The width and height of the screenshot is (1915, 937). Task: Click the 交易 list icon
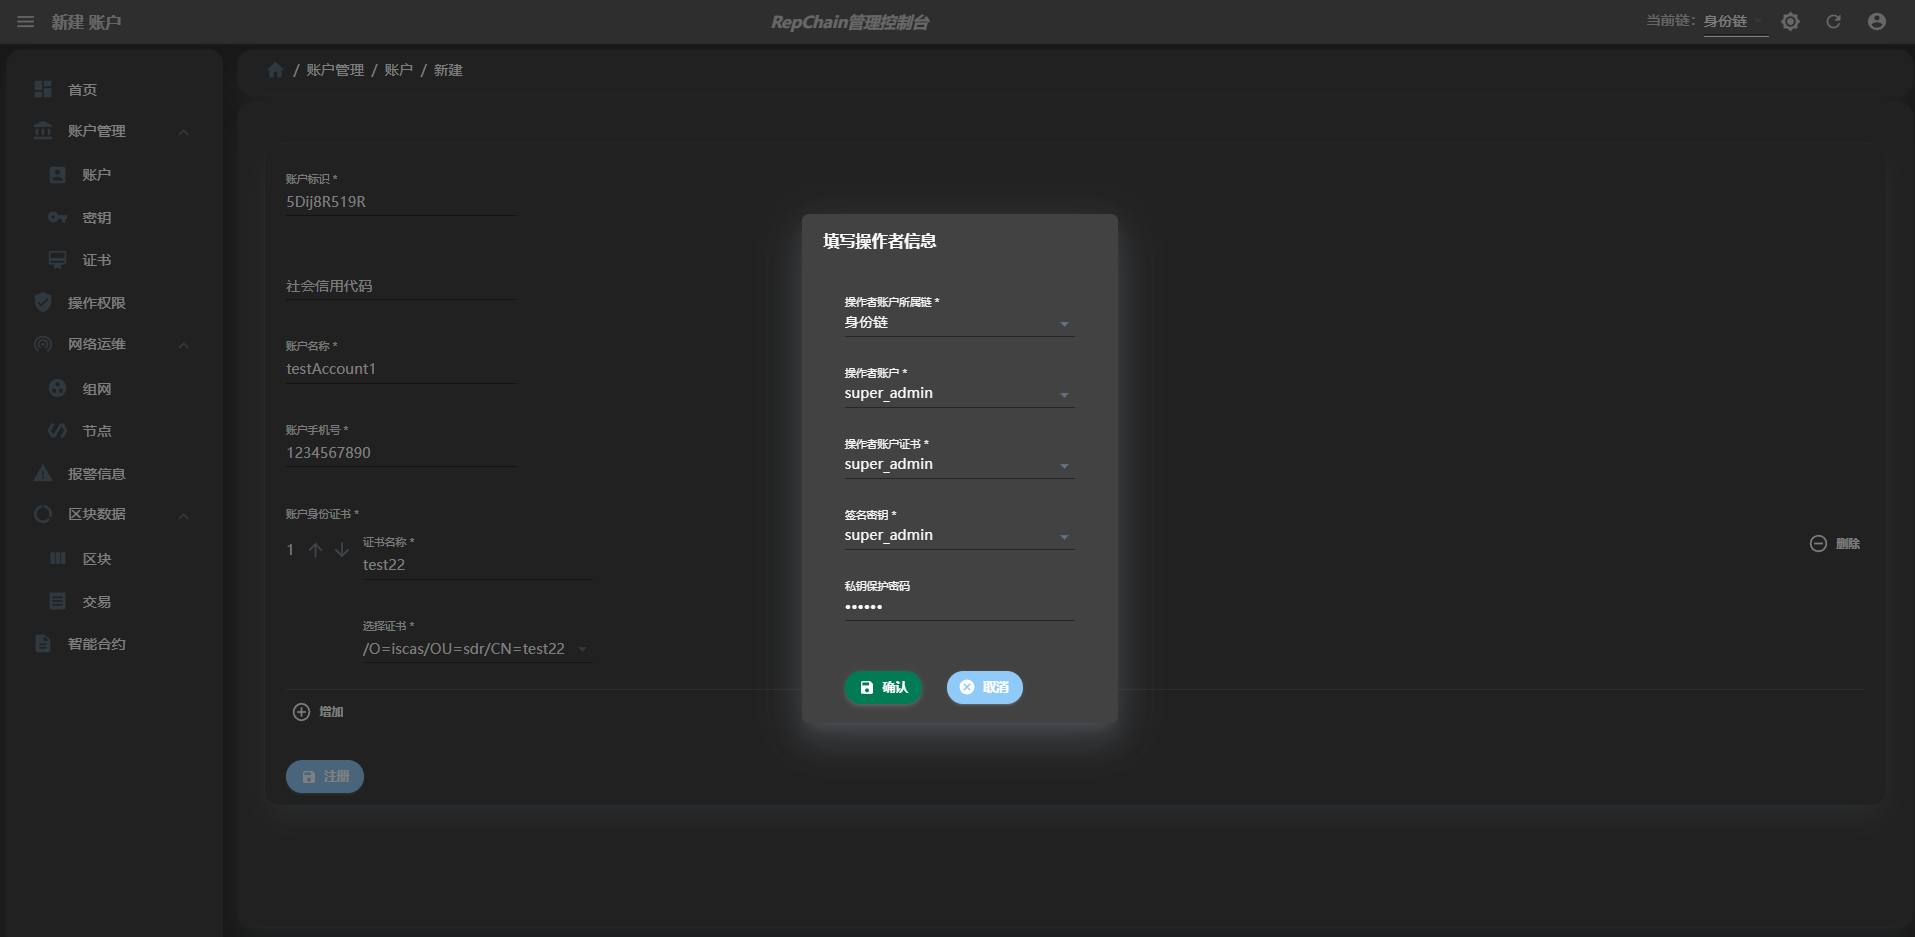click(x=57, y=601)
